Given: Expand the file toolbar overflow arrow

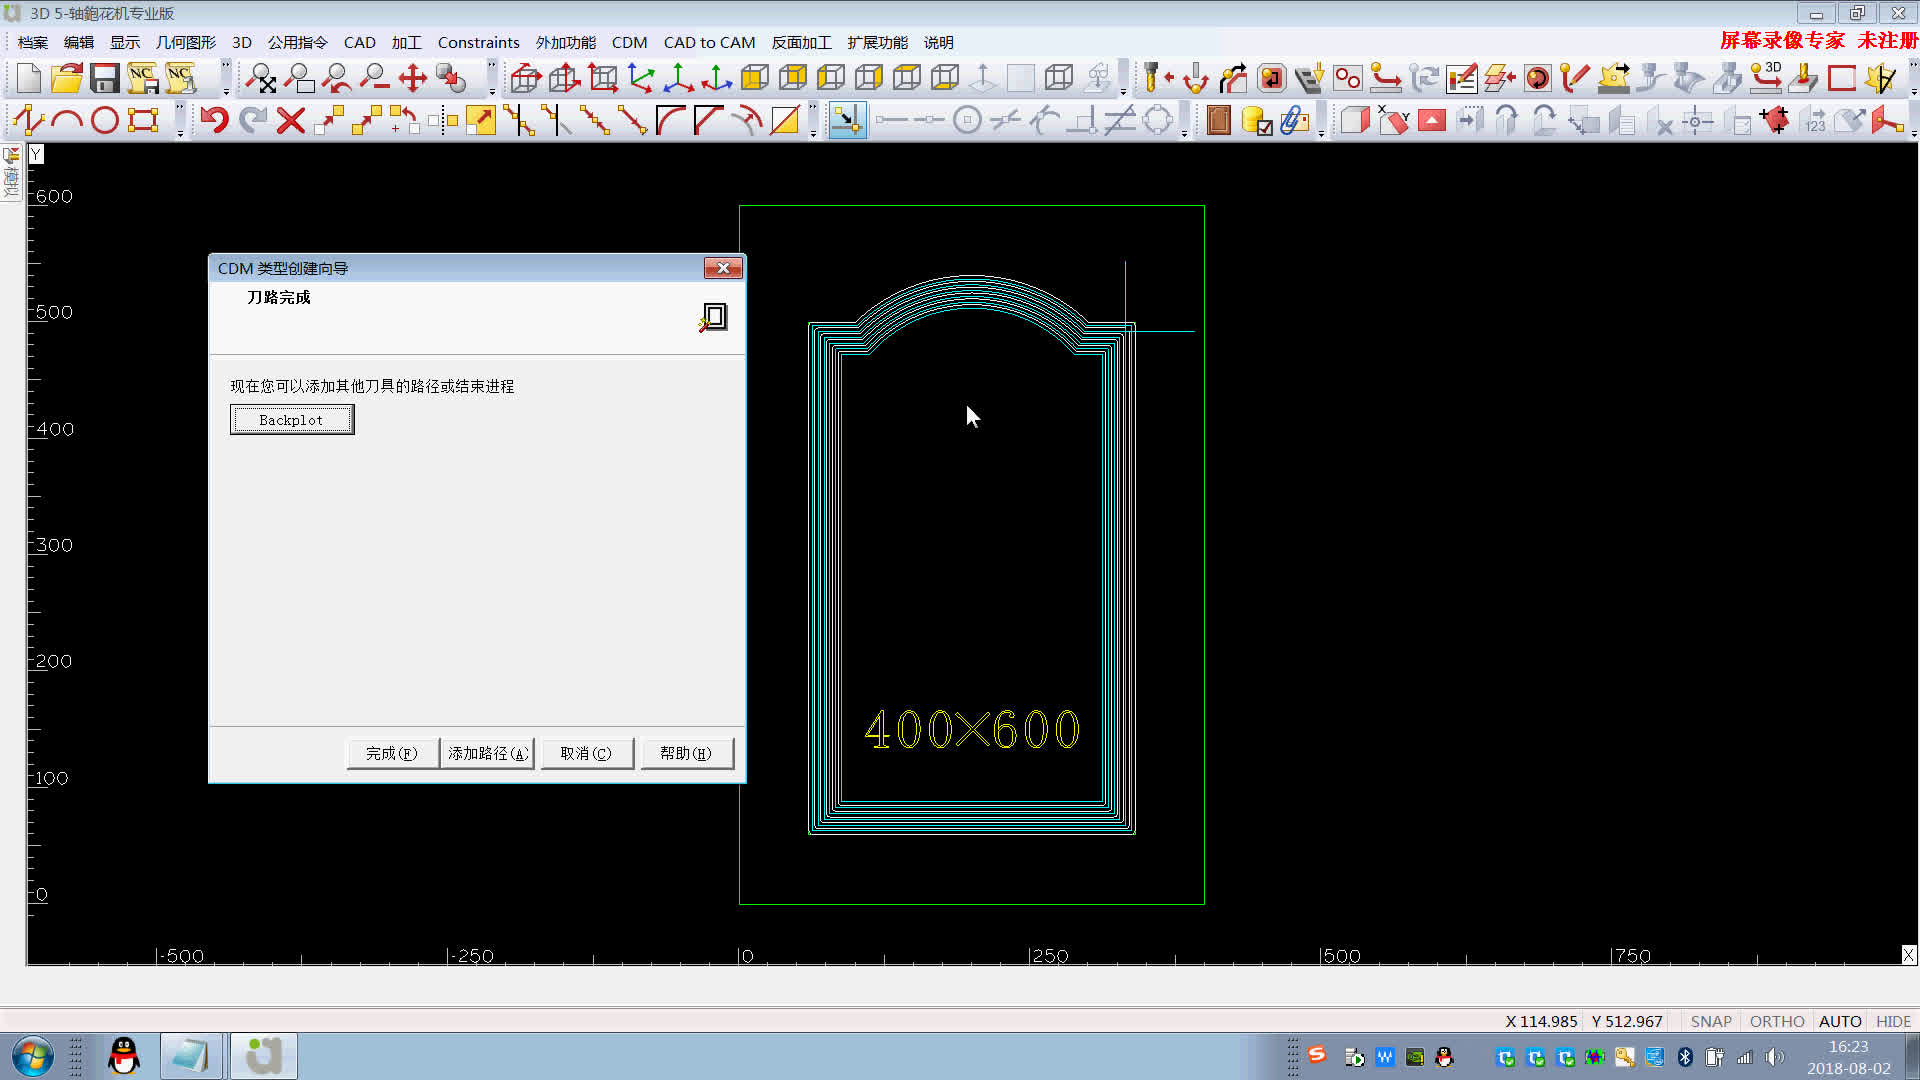Looking at the screenshot, I should pyautogui.click(x=226, y=91).
